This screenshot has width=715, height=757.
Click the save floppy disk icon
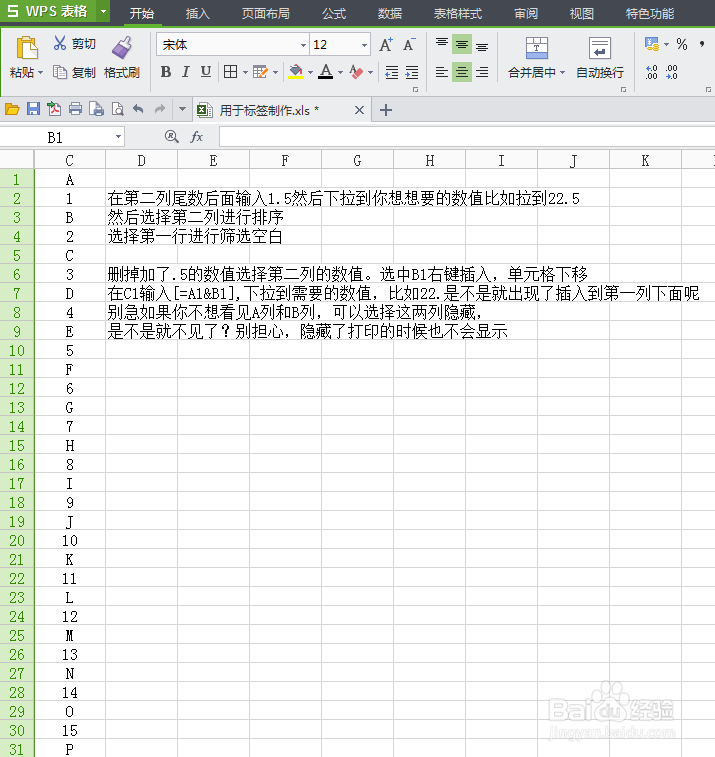click(33, 109)
